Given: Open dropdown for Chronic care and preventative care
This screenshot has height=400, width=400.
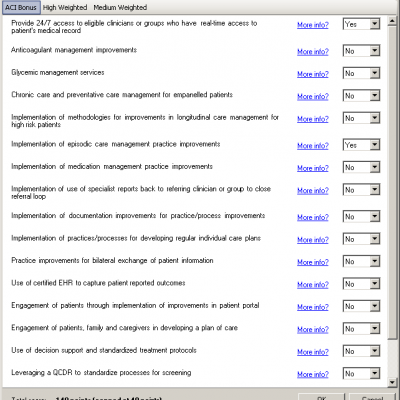Looking at the screenshot, I should [362, 96].
